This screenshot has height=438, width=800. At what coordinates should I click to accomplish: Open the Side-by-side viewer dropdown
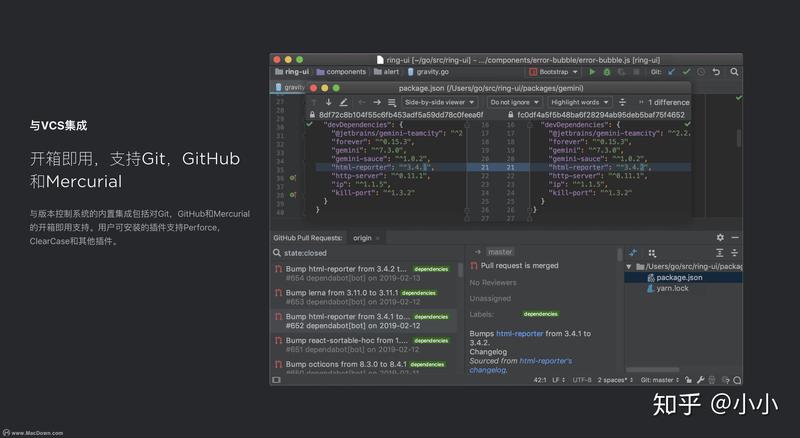[x=439, y=102]
